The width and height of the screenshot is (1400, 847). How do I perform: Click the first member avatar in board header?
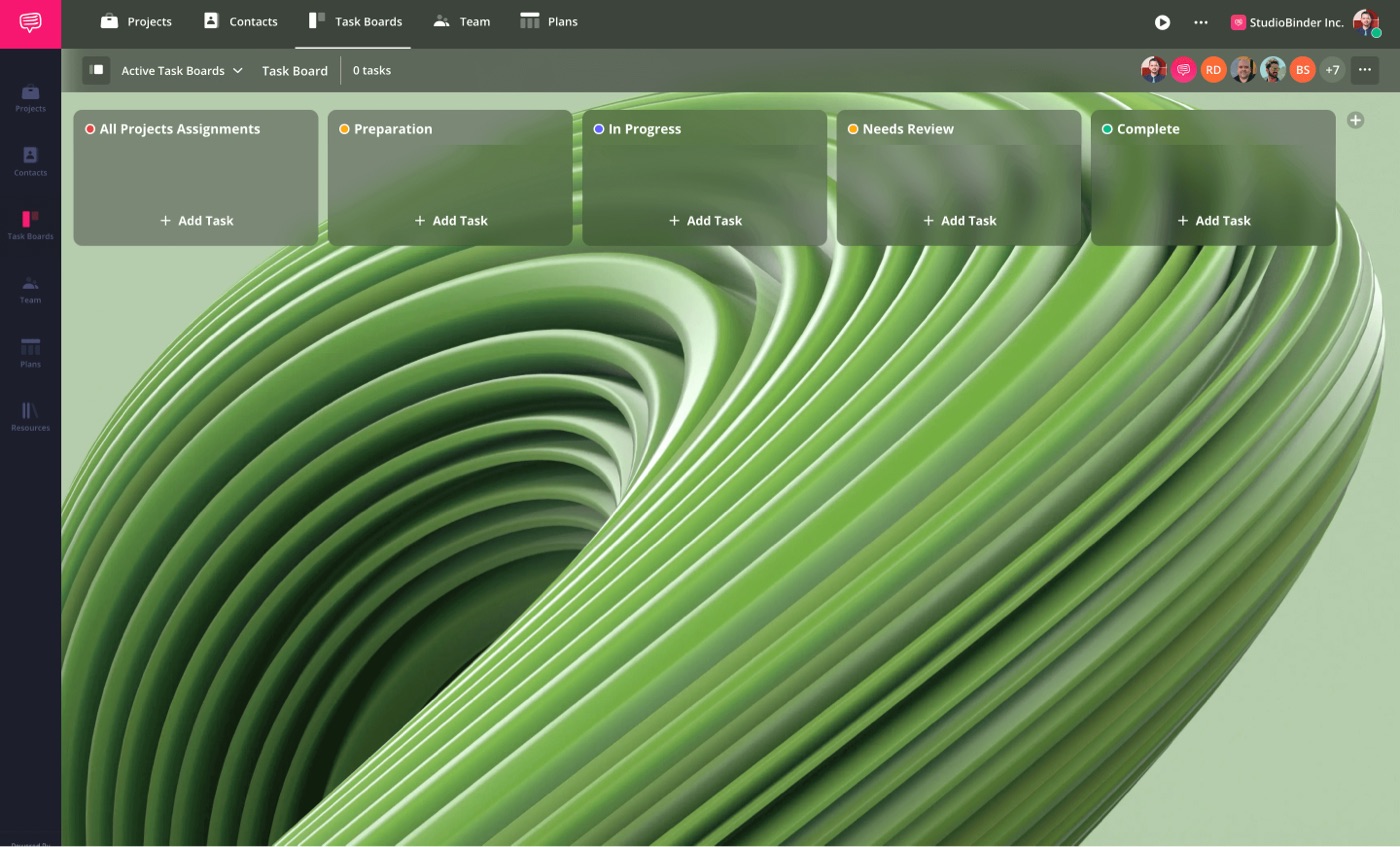1154,70
